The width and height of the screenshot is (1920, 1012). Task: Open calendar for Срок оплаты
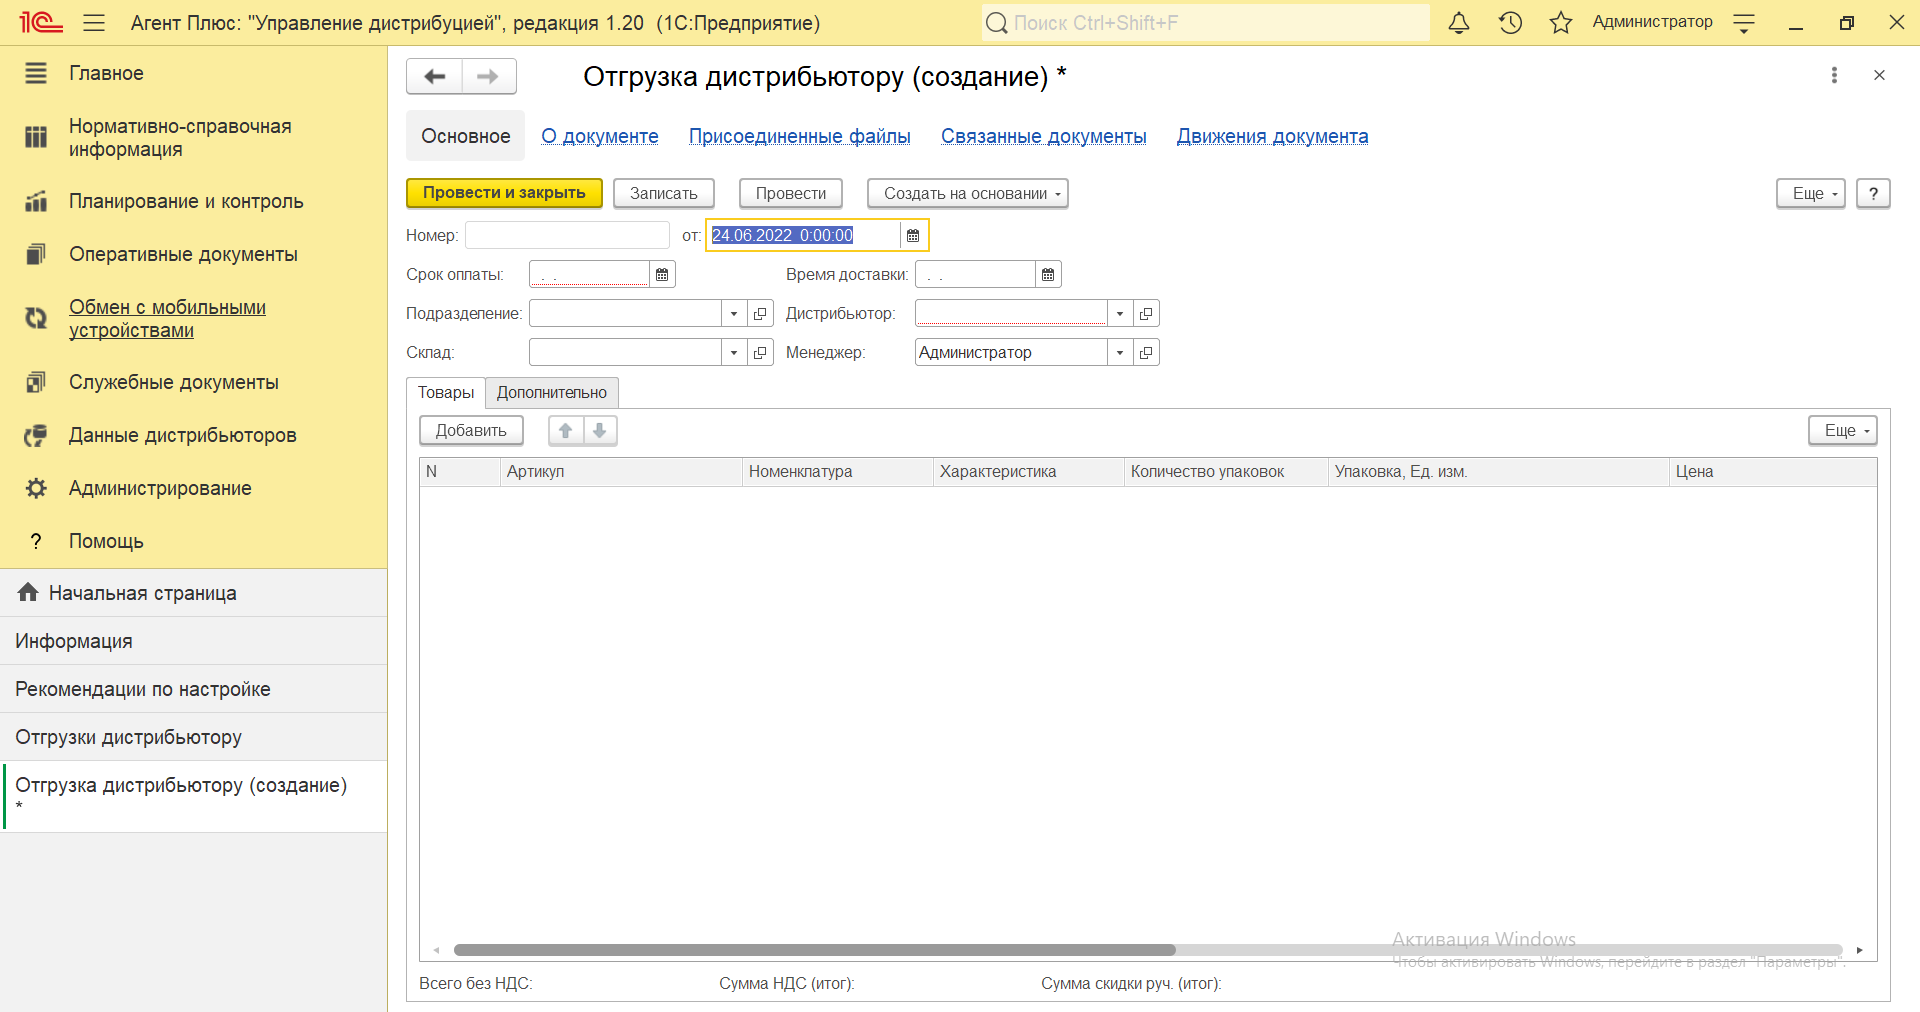[x=662, y=274]
